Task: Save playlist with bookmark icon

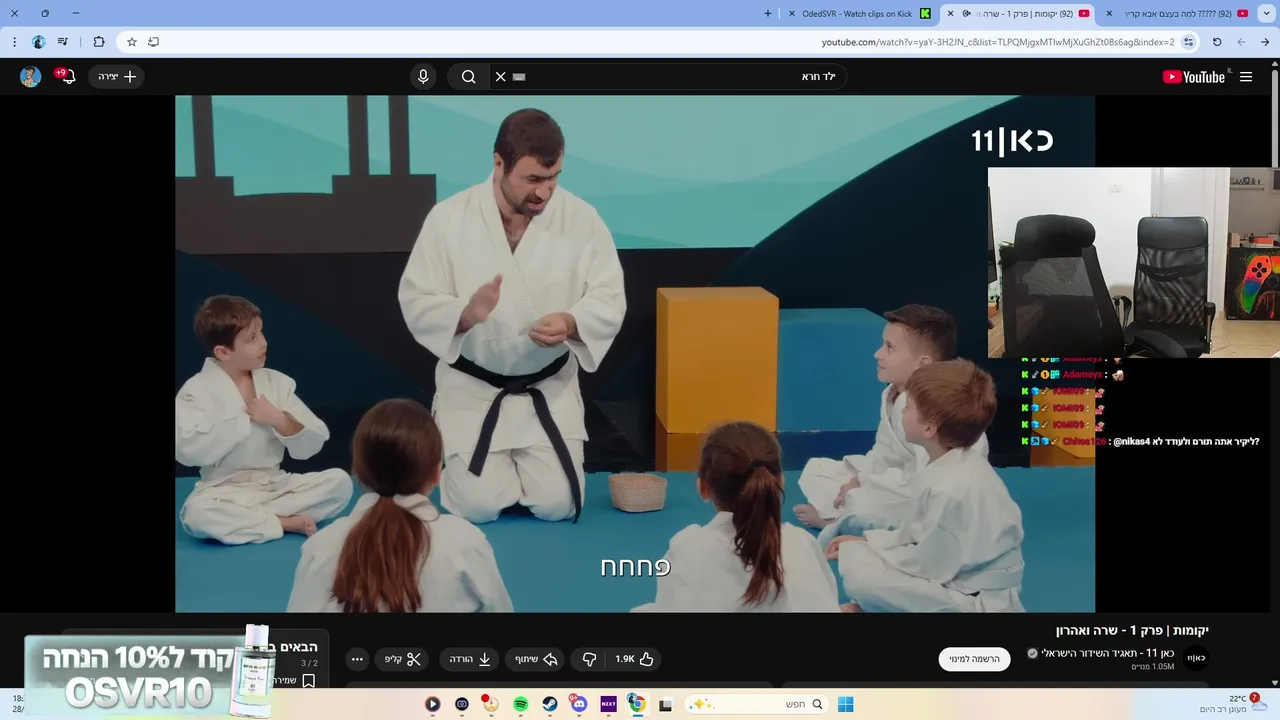Action: pos(309,681)
